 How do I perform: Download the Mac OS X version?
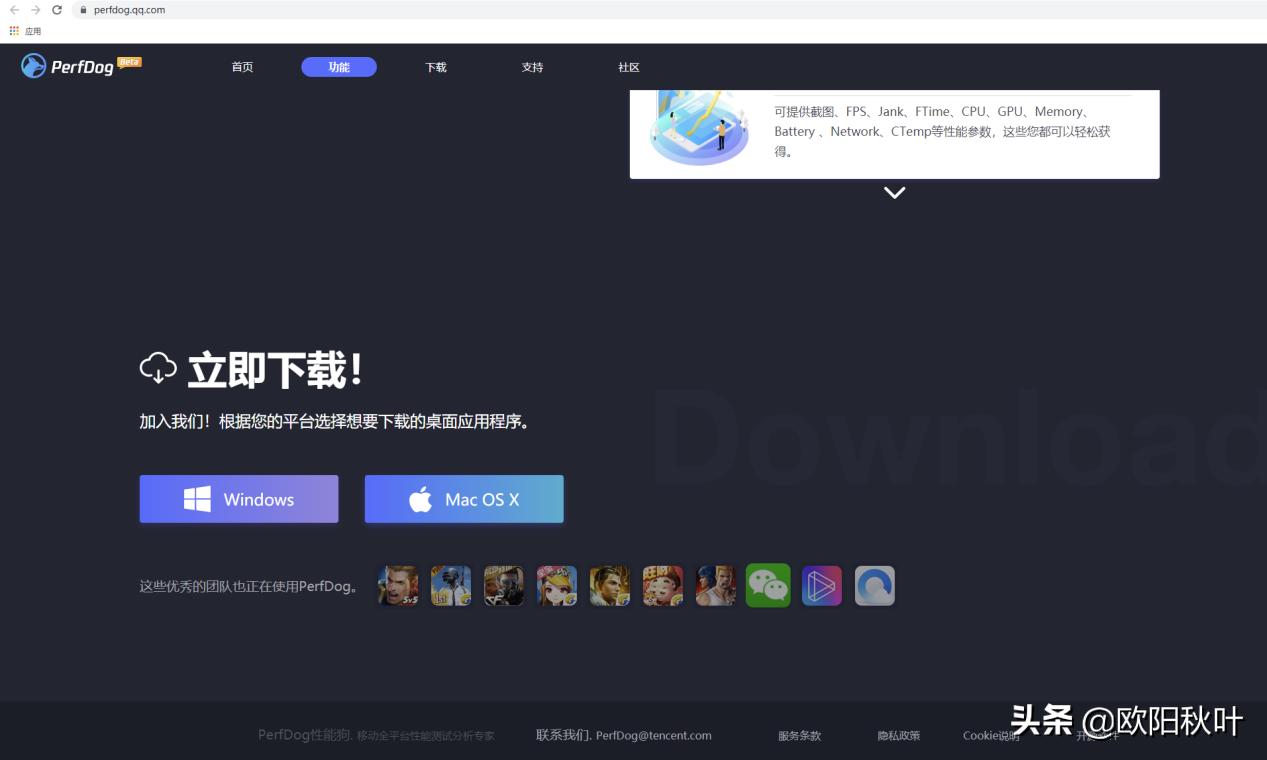[463, 499]
